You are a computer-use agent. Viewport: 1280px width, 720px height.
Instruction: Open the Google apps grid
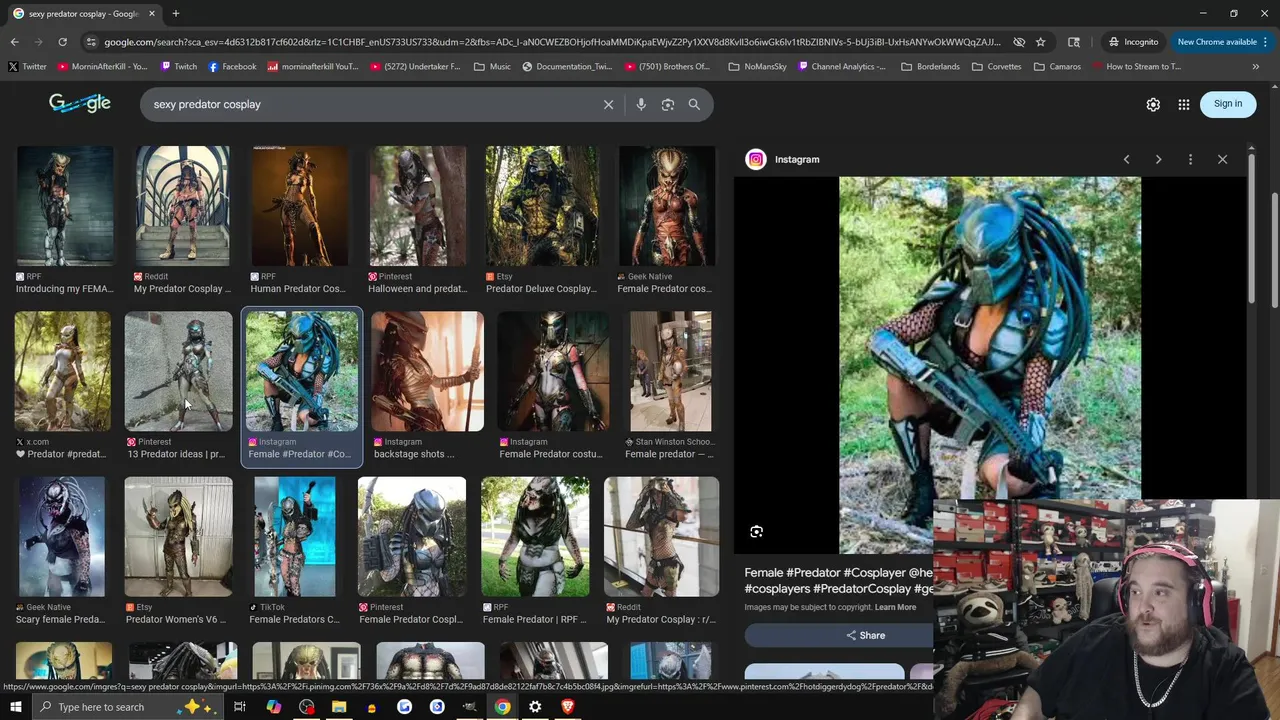point(1184,104)
